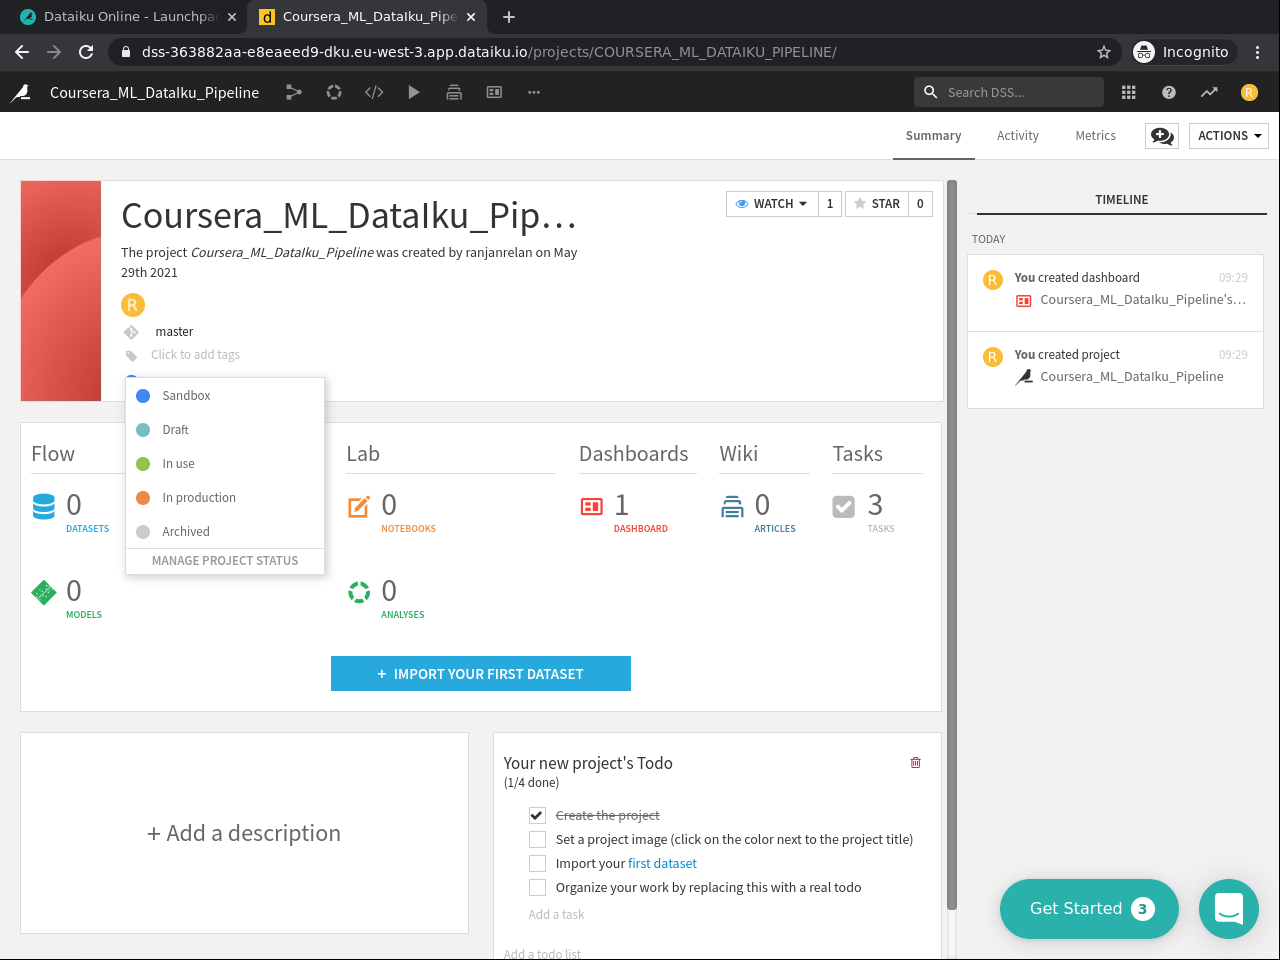Bookmark this page with the star icon
This screenshot has height=960, width=1280.
click(x=1104, y=52)
